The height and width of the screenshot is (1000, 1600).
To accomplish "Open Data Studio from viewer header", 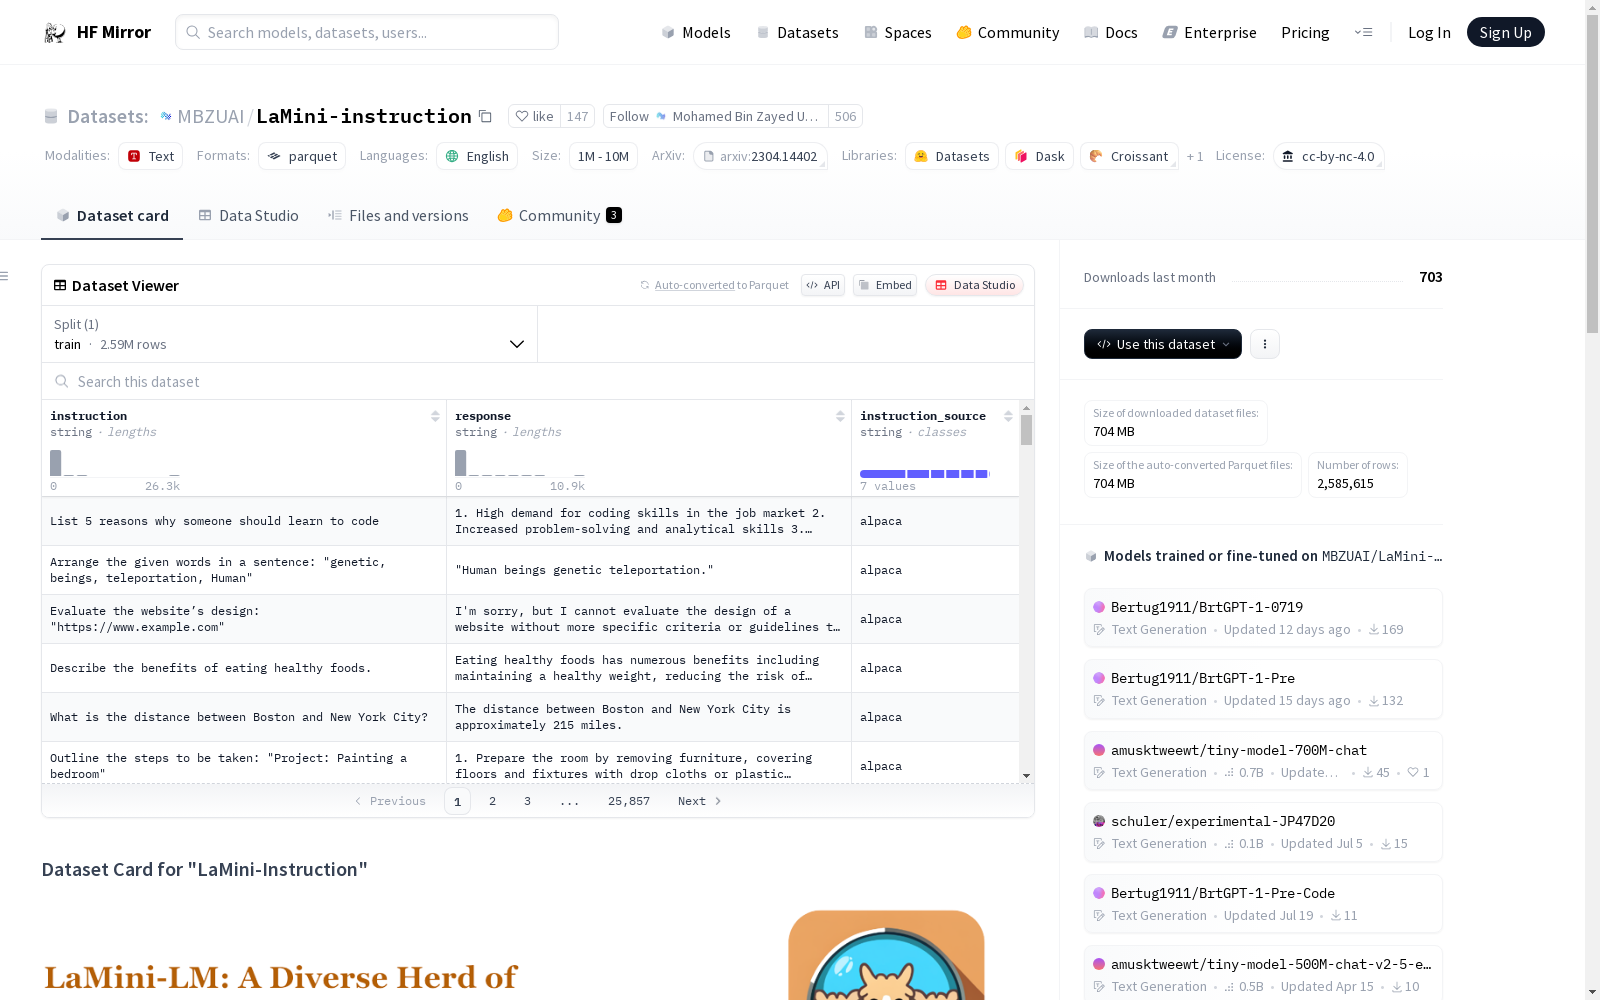I will [974, 285].
